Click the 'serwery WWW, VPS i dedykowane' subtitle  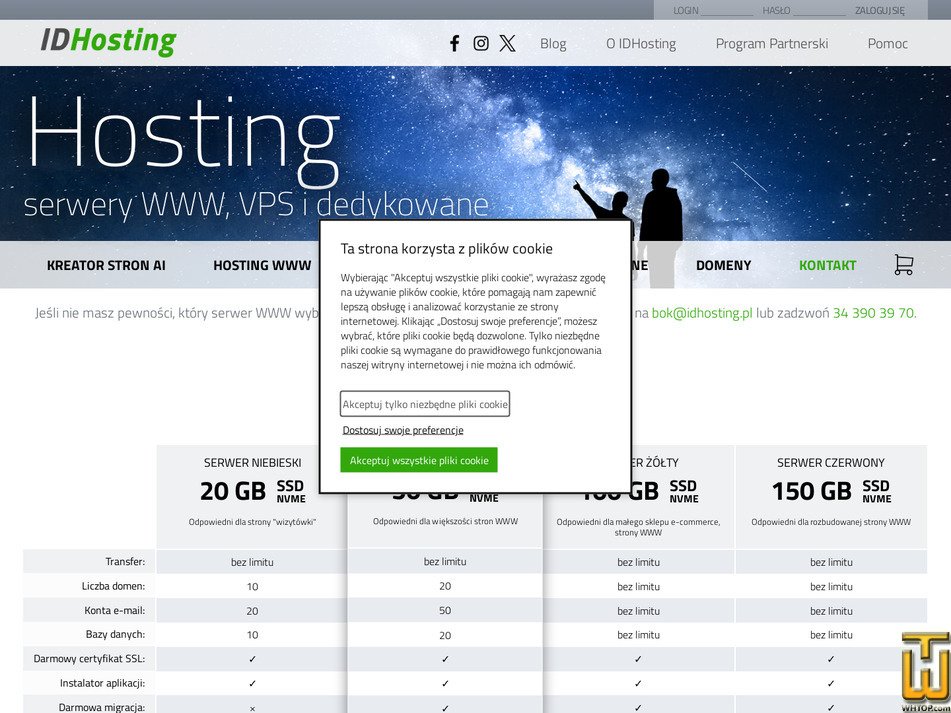(256, 205)
